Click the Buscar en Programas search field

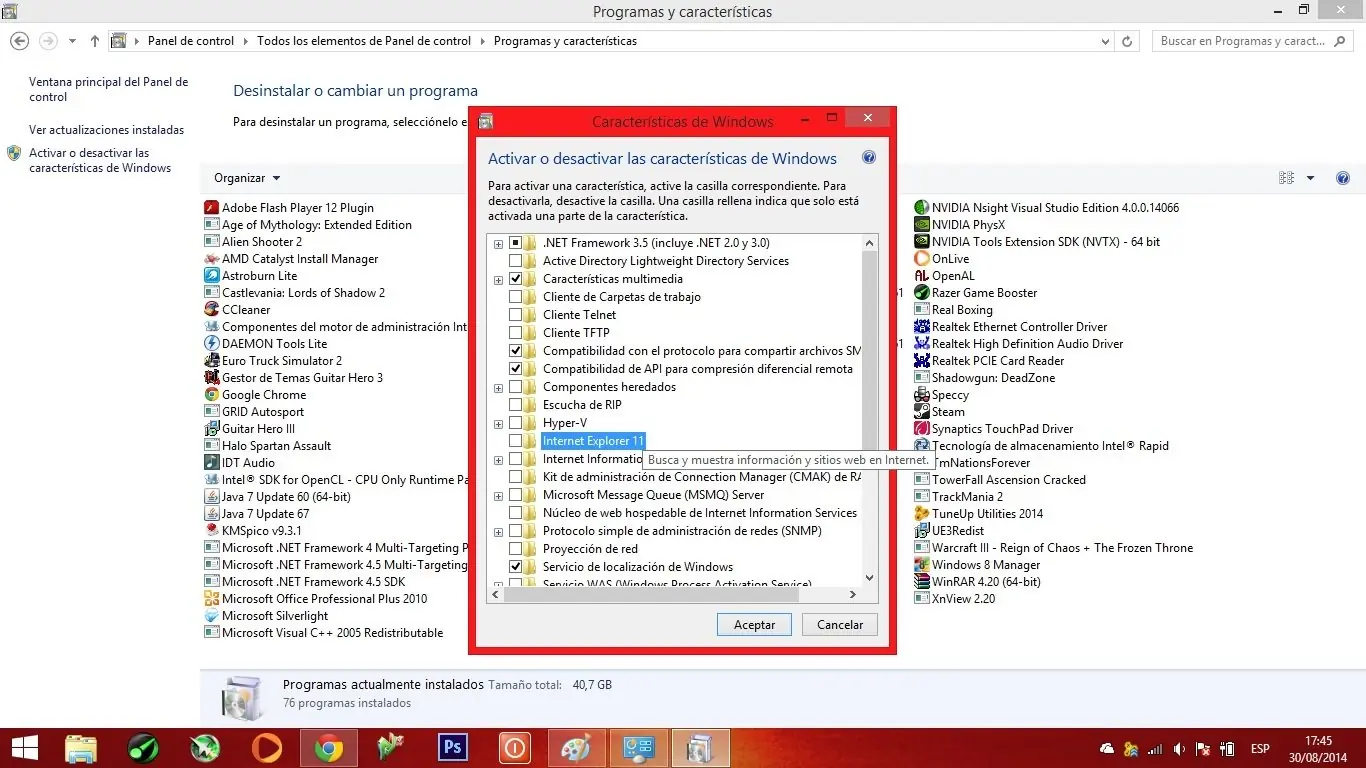click(1253, 41)
